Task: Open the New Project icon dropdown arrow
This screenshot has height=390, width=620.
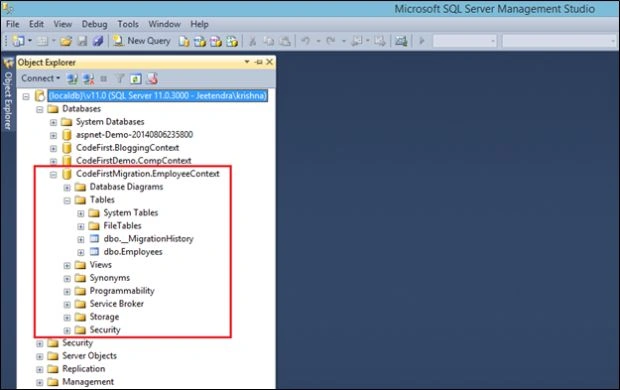Action: (30, 41)
